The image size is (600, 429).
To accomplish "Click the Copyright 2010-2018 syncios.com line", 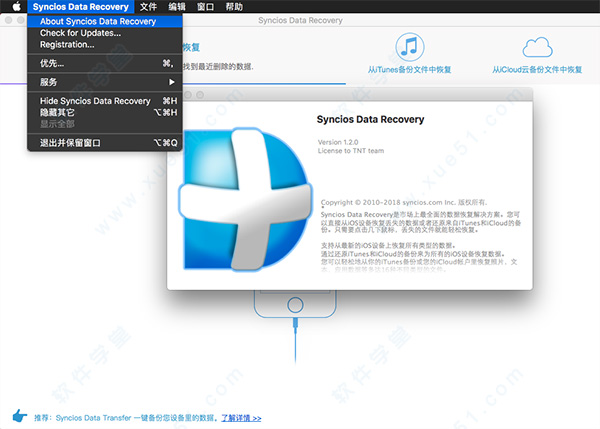I will point(404,202).
